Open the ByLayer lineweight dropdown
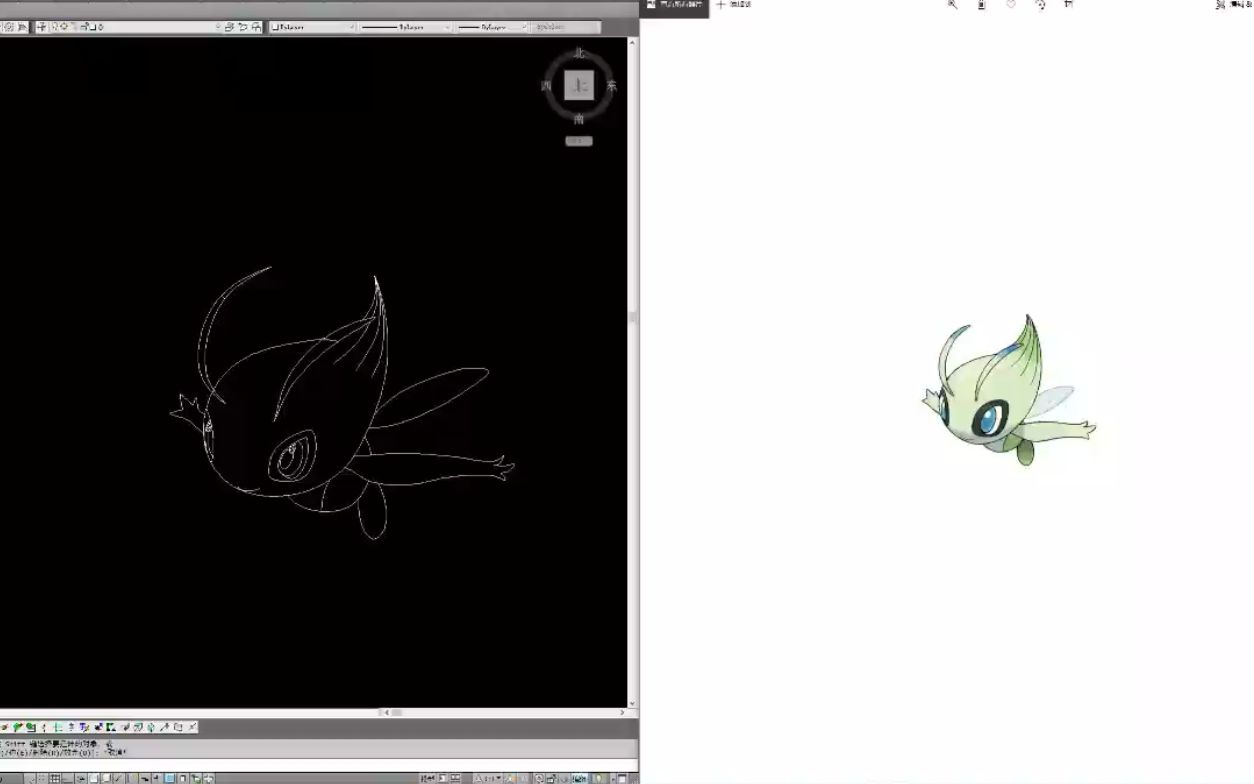The width and height of the screenshot is (1254, 784). tap(492, 27)
